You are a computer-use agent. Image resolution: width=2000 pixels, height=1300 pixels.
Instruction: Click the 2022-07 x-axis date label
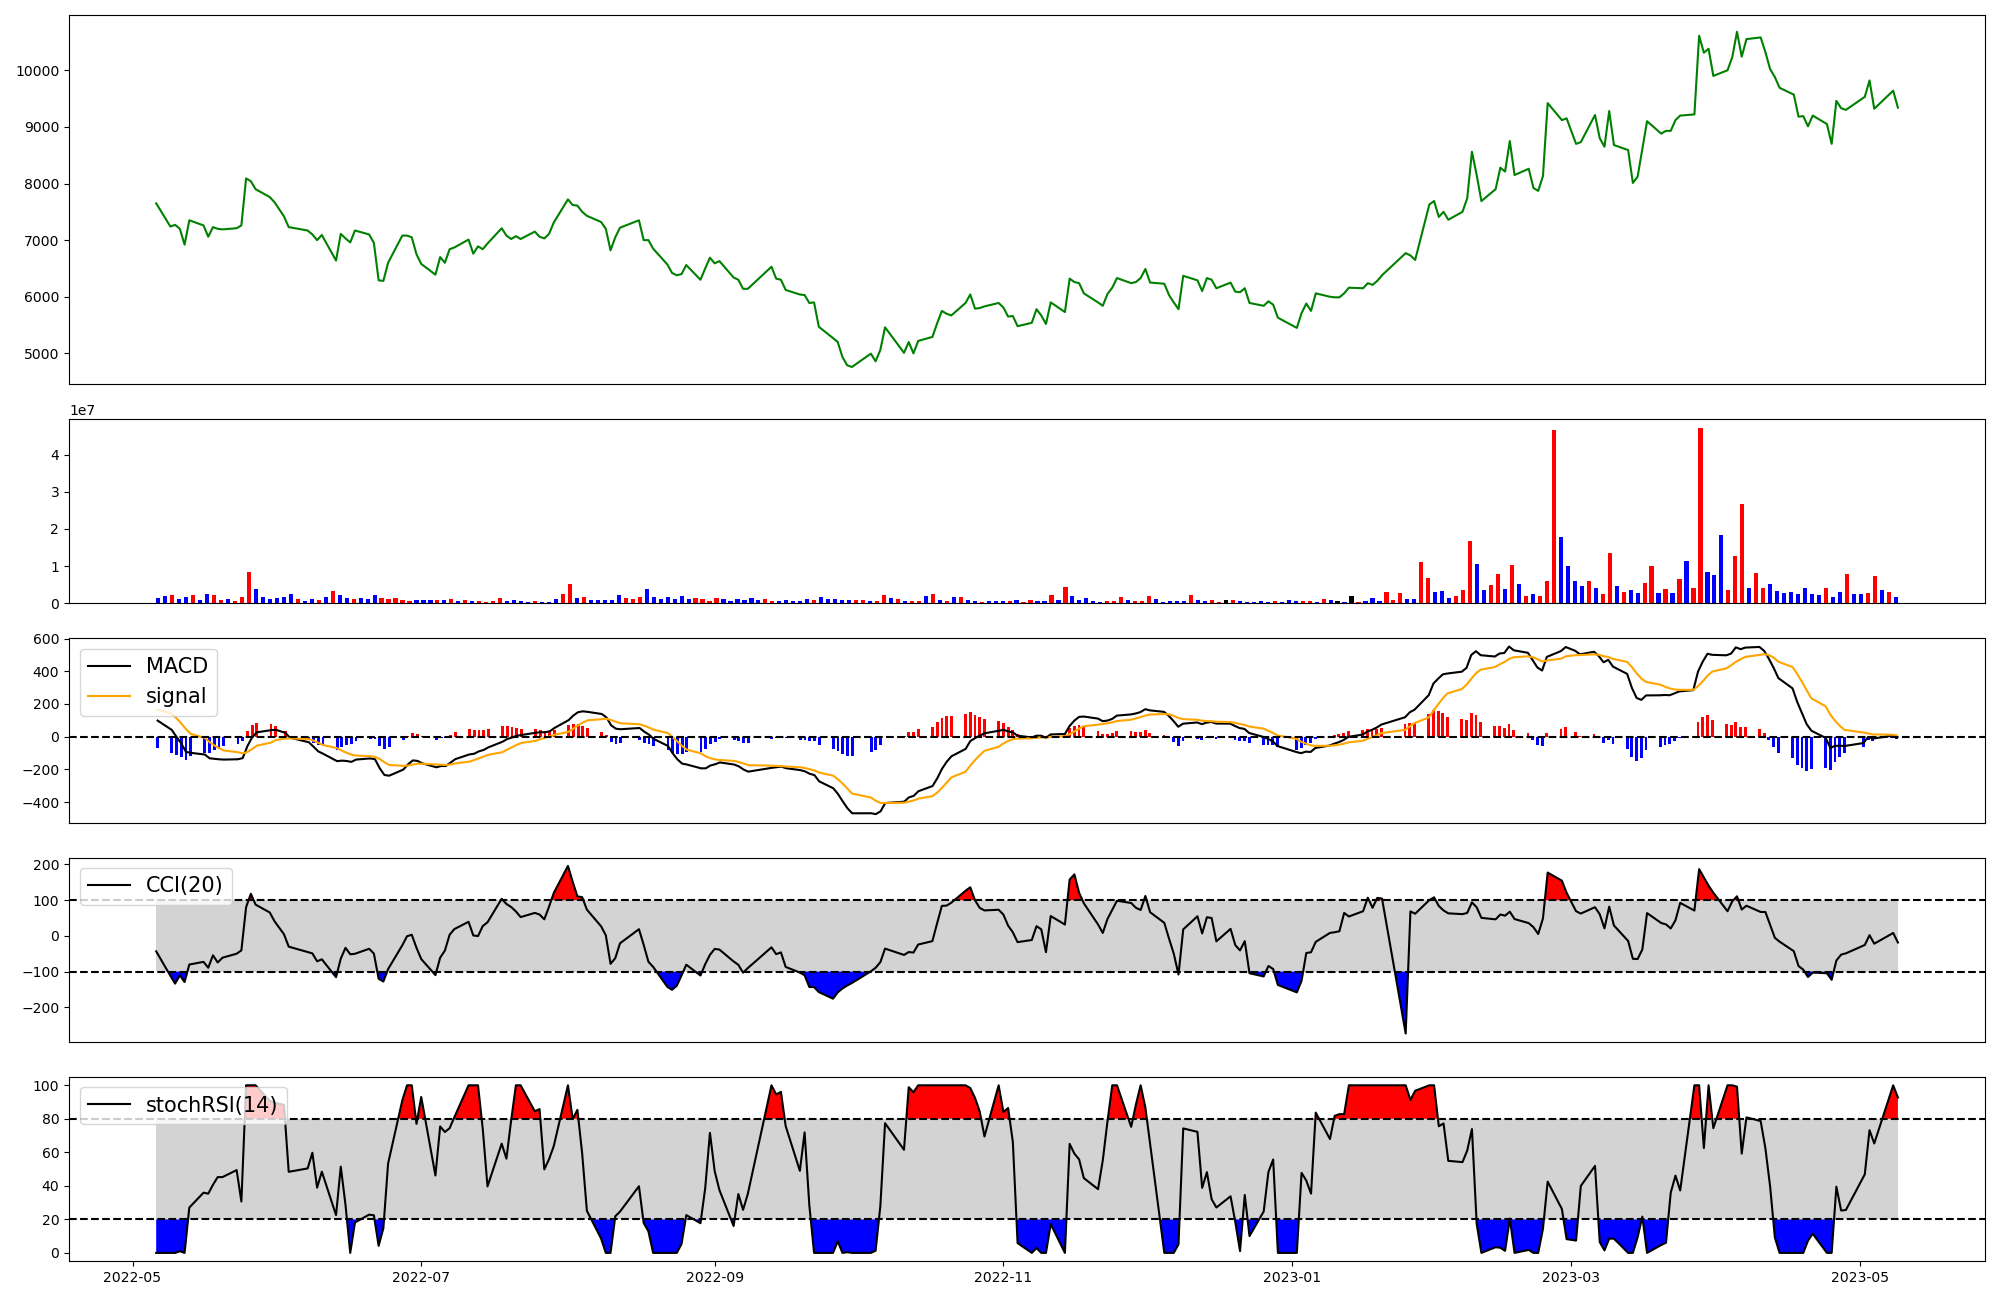click(421, 1277)
